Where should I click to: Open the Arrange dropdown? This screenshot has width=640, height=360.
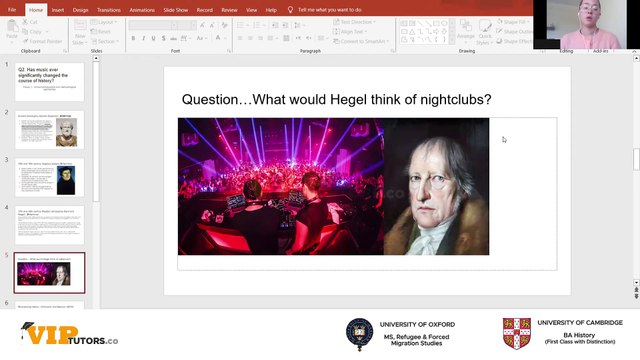point(466,31)
